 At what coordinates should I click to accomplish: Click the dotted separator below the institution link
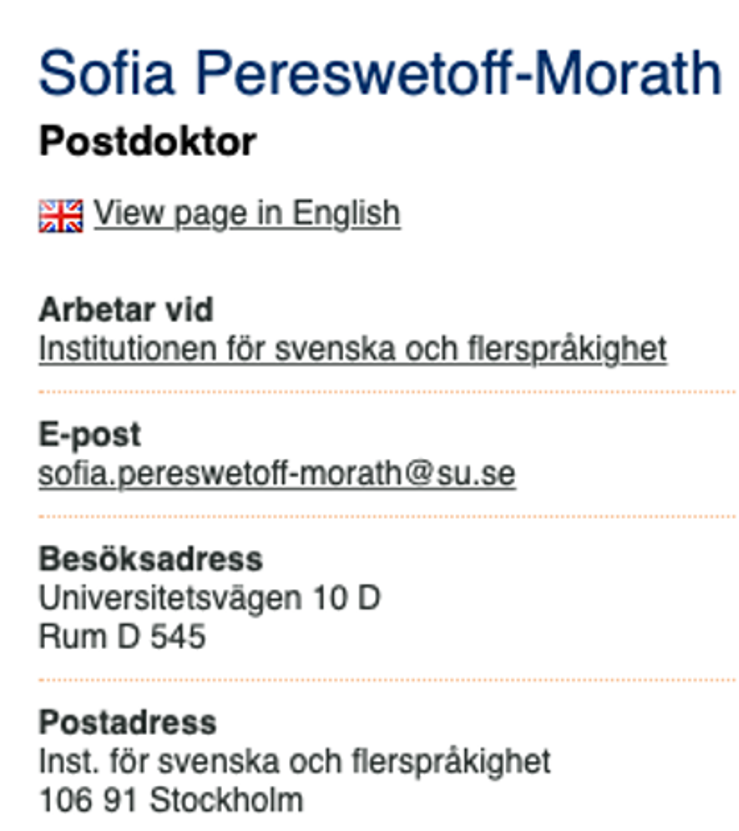[387, 392]
